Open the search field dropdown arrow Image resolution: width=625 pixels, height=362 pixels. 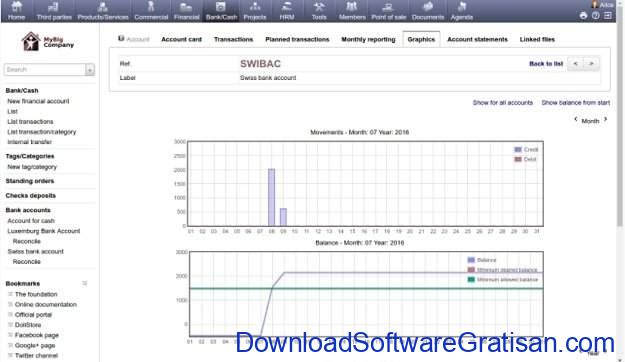90,70
